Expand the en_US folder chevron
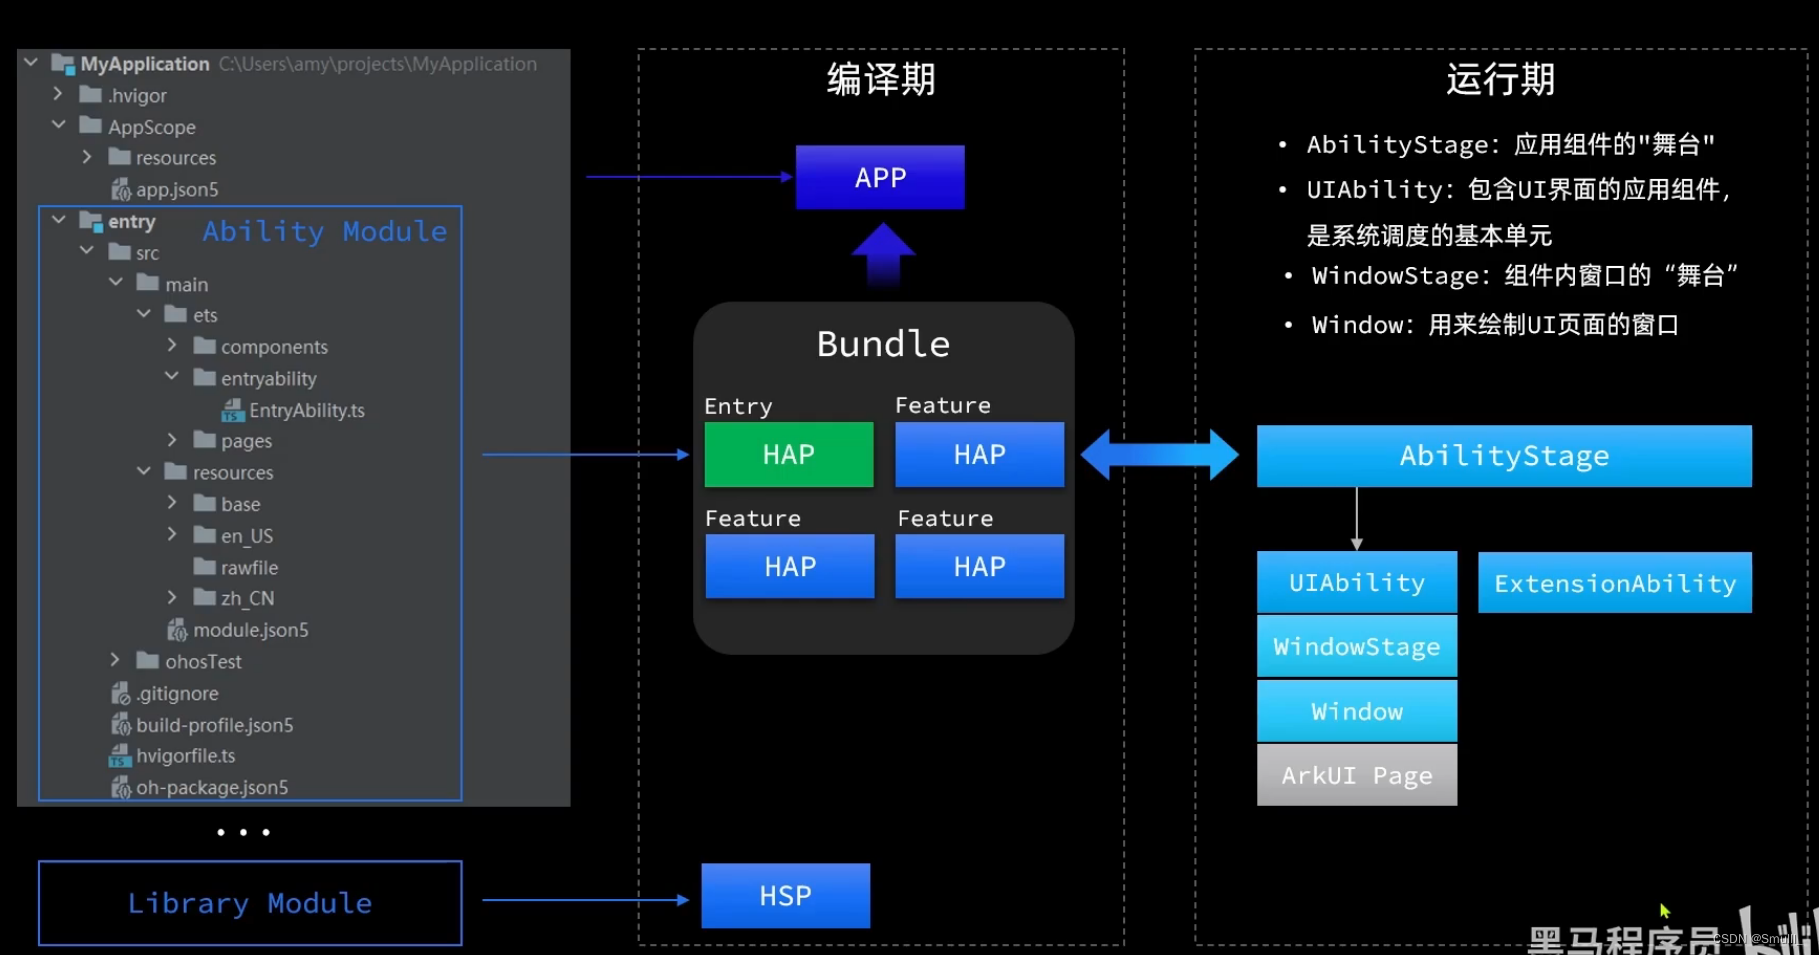 pos(172,535)
